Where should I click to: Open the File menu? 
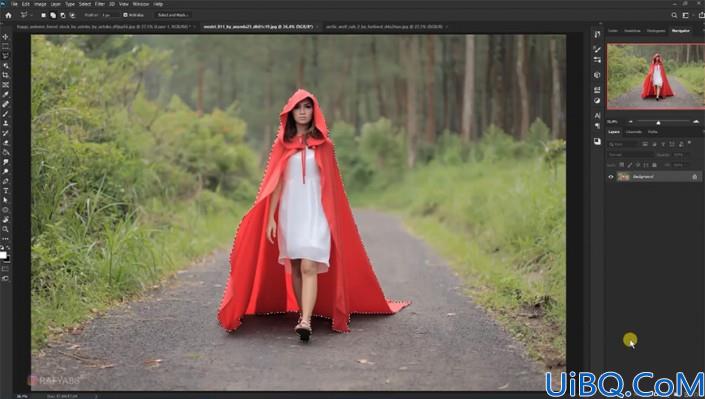[15, 4]
